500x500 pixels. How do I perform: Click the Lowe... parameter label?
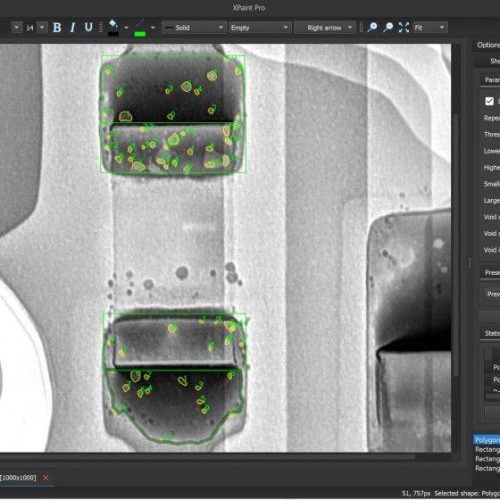click(492, 151)
